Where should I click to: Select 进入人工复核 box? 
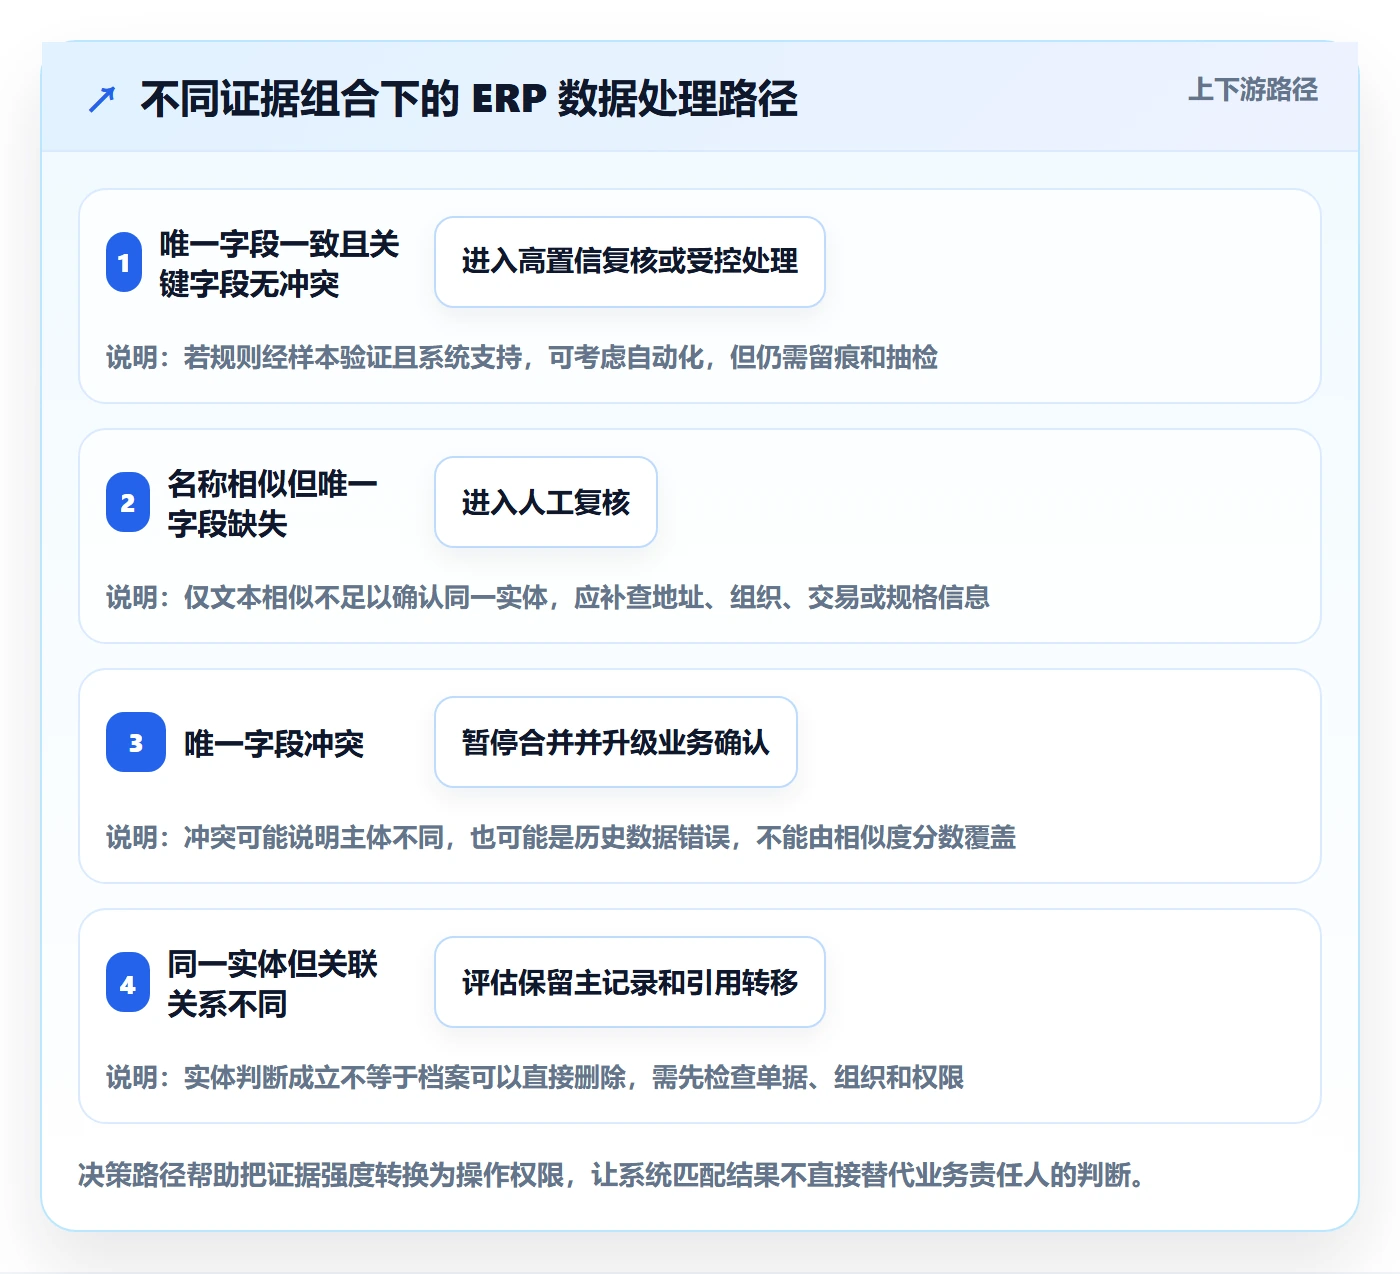tap(546, 502)
